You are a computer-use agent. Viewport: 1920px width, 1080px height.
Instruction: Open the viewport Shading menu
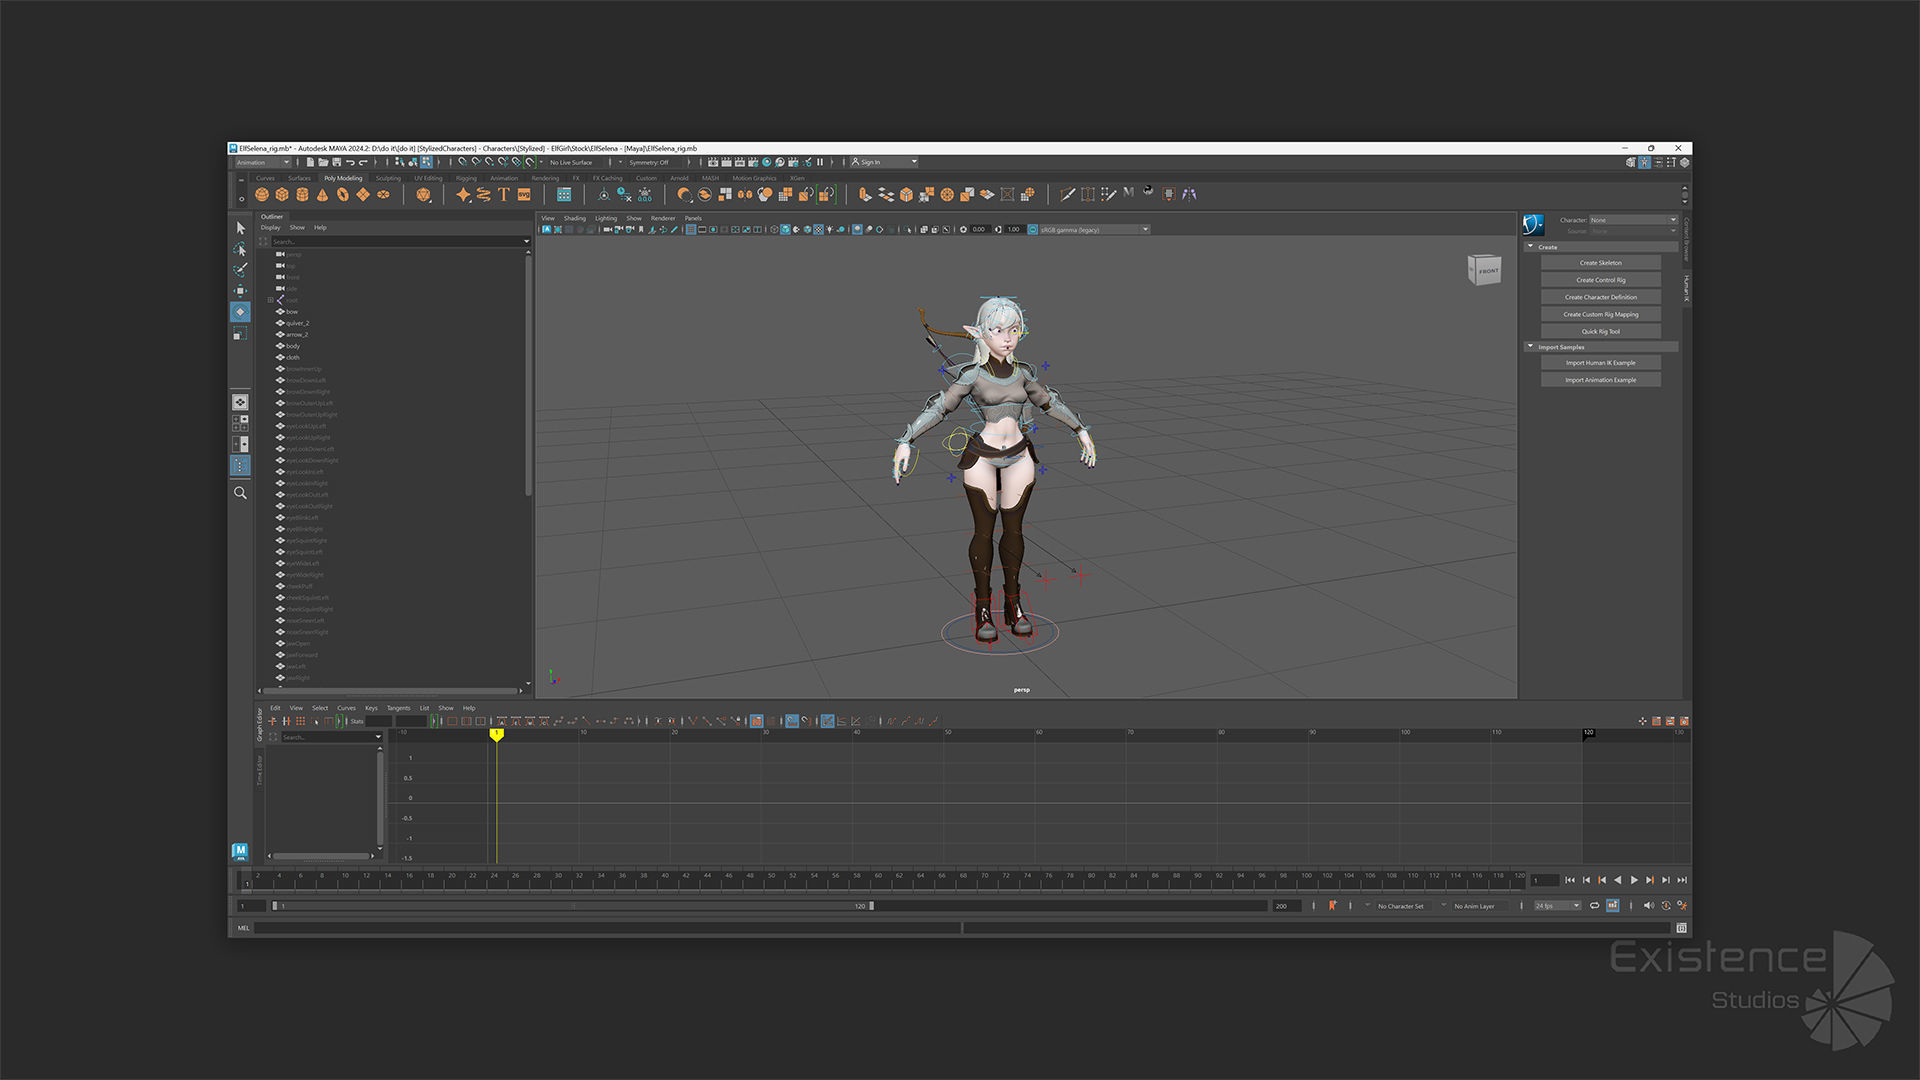pos(574,218)
